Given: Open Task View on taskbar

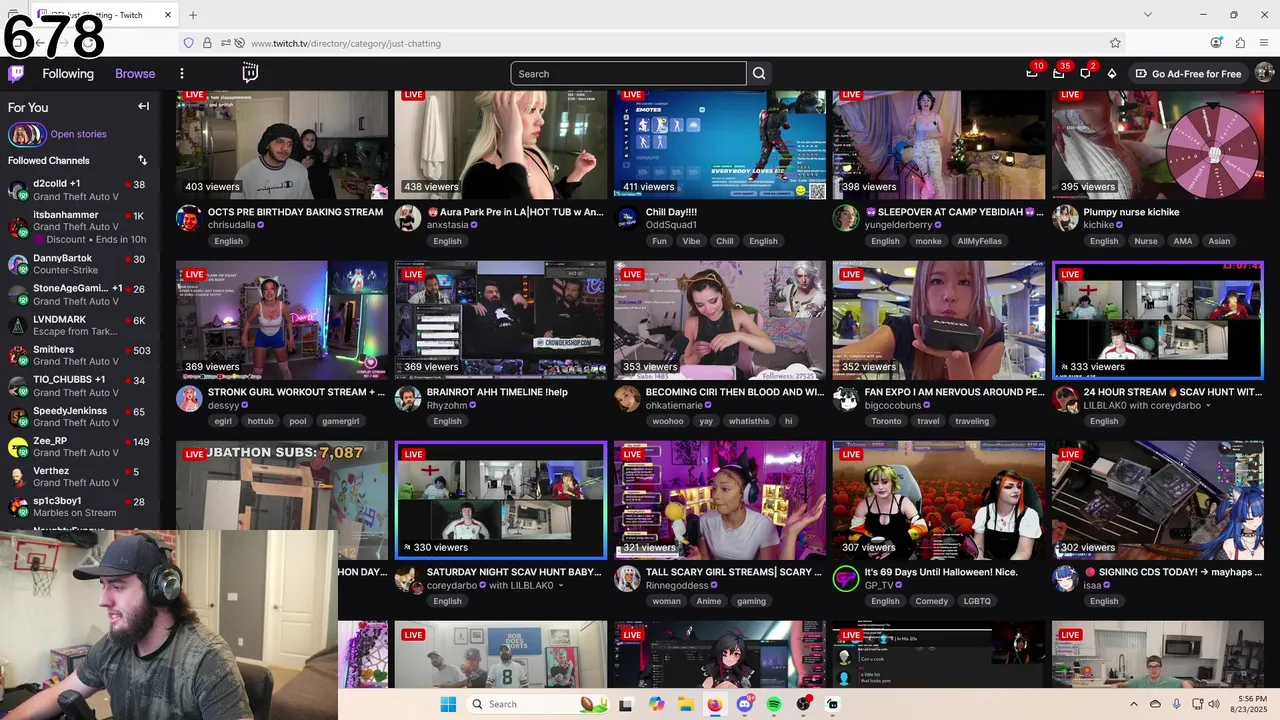Looking at the screenshot, I should 625,704.
